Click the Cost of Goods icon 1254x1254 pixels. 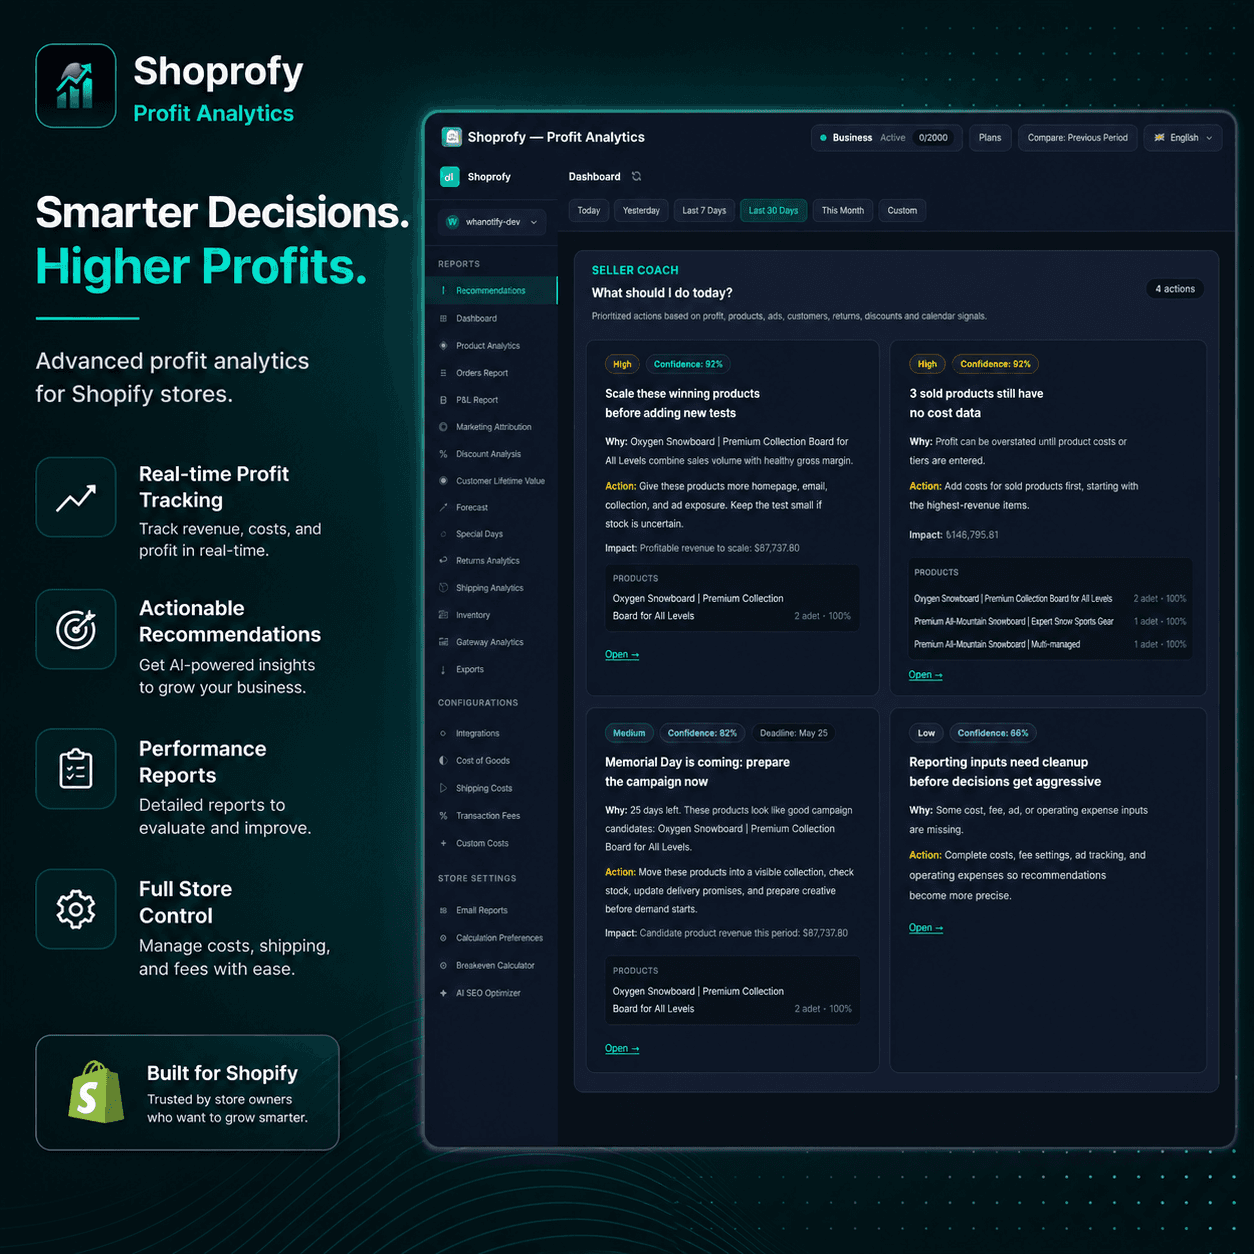coord(443,761)
